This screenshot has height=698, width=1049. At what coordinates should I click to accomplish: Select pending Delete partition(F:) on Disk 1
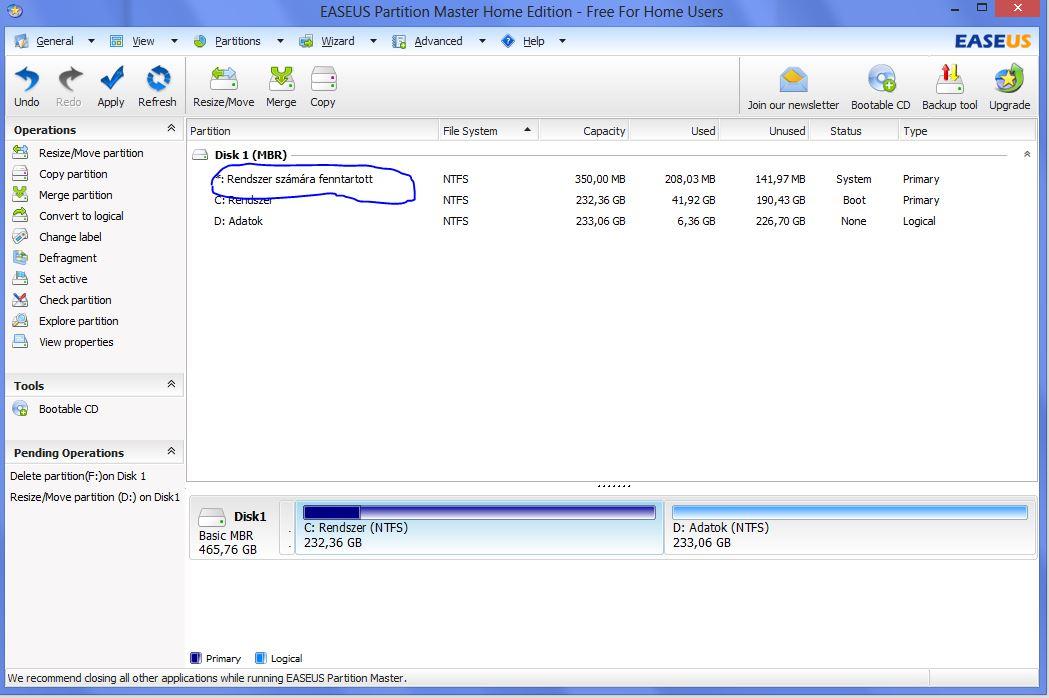click(78, 476)
